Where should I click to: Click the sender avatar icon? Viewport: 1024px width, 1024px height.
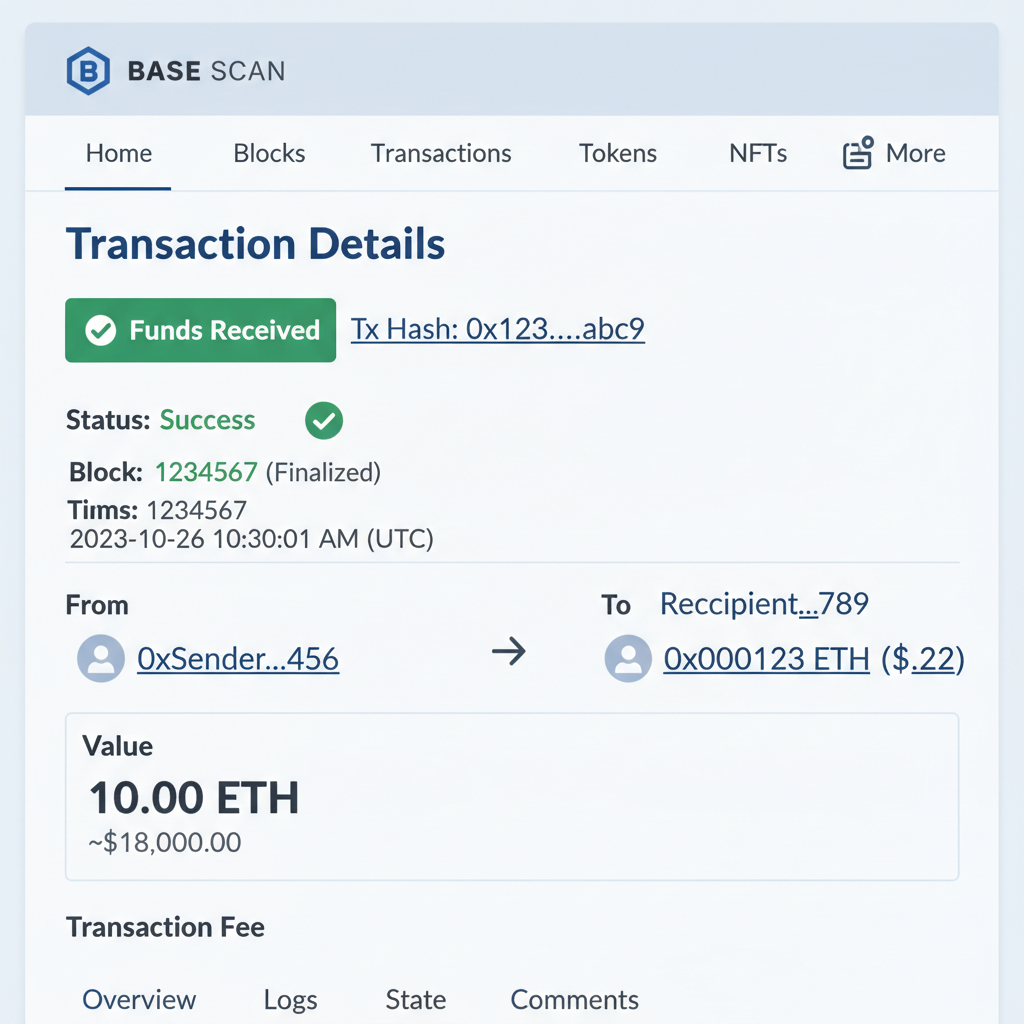100,658
